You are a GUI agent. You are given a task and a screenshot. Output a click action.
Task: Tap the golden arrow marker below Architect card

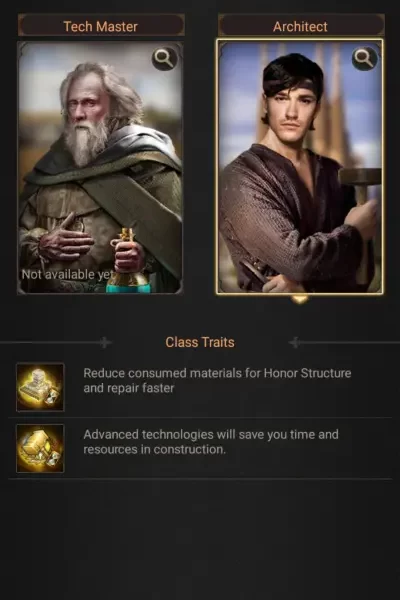tap(300, 299)
